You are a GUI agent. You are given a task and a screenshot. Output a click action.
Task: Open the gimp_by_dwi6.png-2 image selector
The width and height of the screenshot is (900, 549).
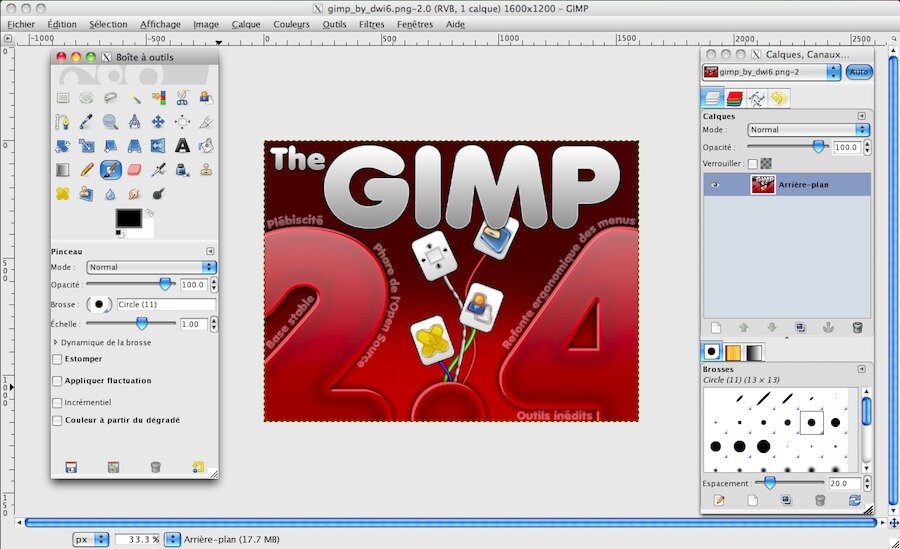(x=771, y=72)
